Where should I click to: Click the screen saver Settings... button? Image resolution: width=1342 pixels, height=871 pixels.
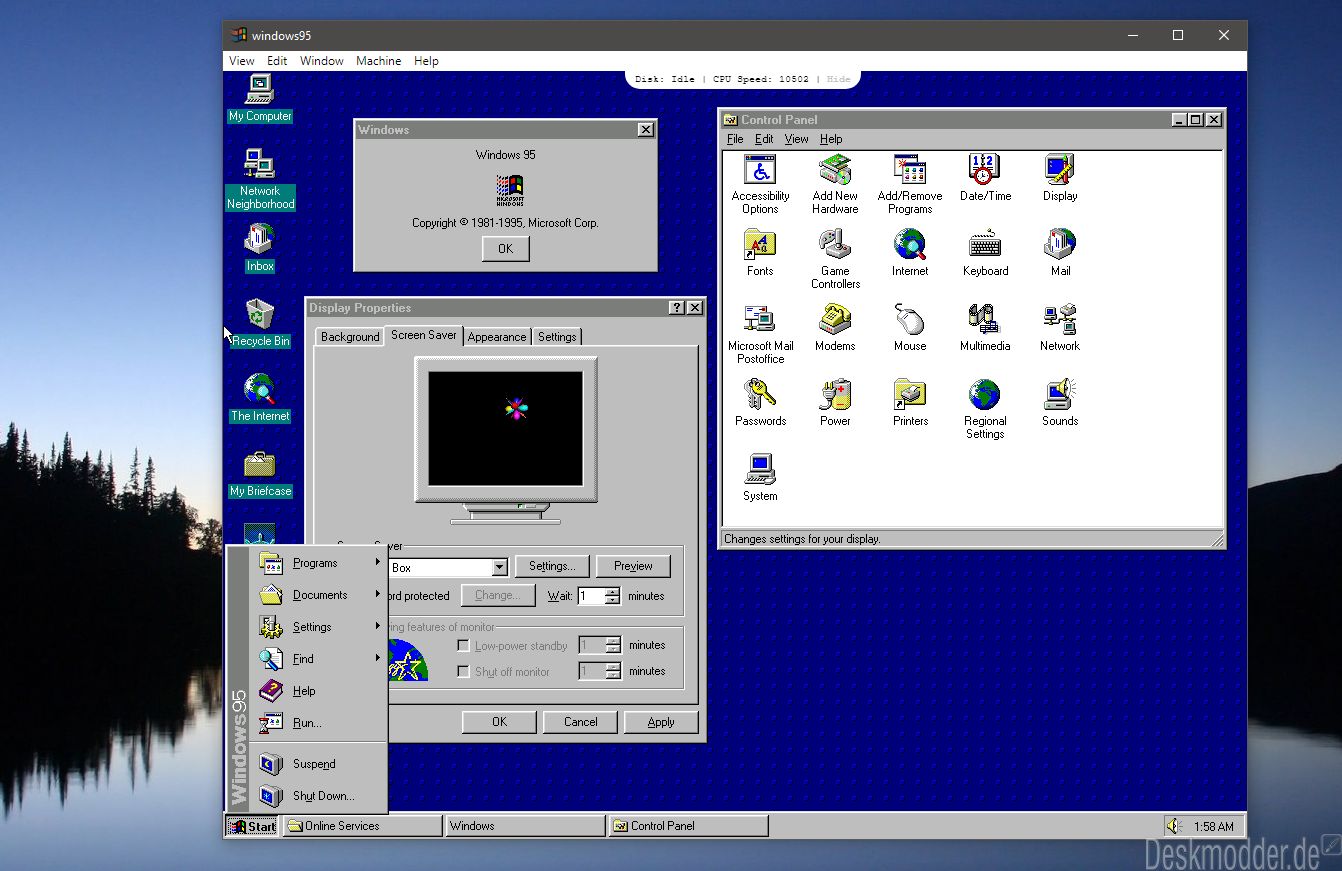point(552,566)
